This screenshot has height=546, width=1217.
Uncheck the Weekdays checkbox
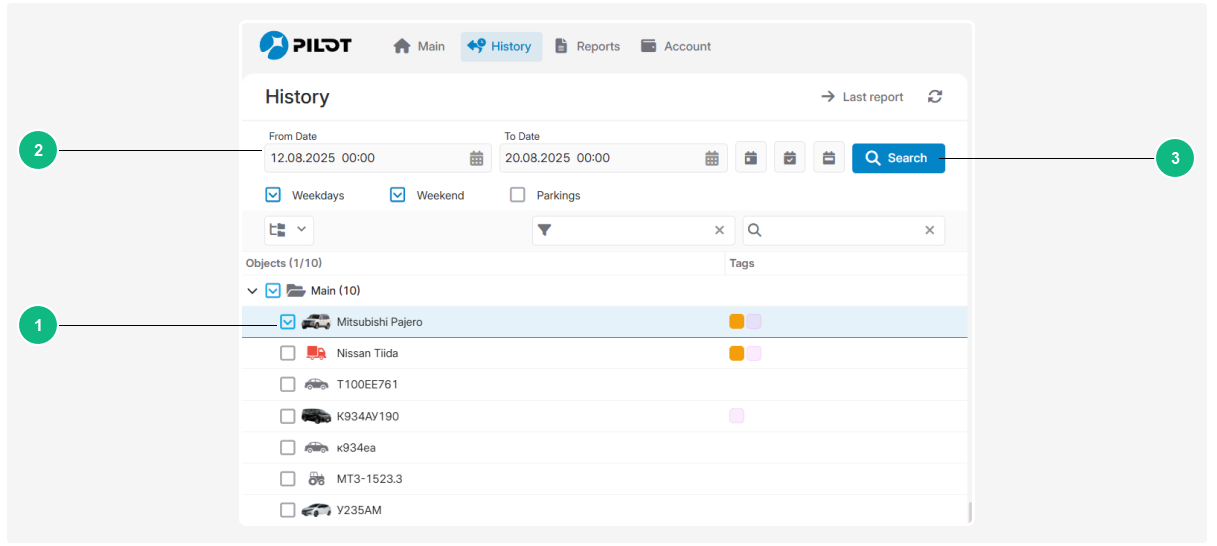tap(274, 195)
